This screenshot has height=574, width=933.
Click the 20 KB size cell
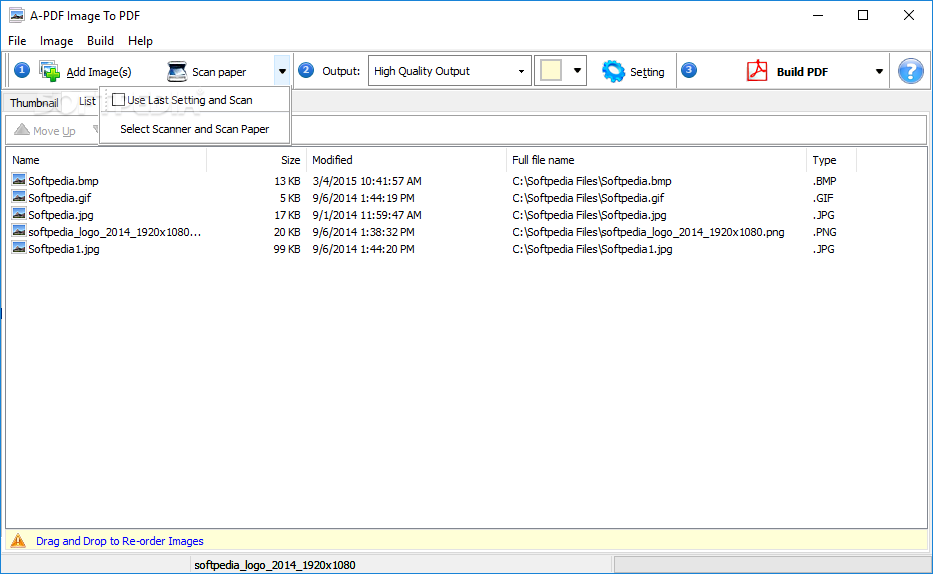point(287,232)
